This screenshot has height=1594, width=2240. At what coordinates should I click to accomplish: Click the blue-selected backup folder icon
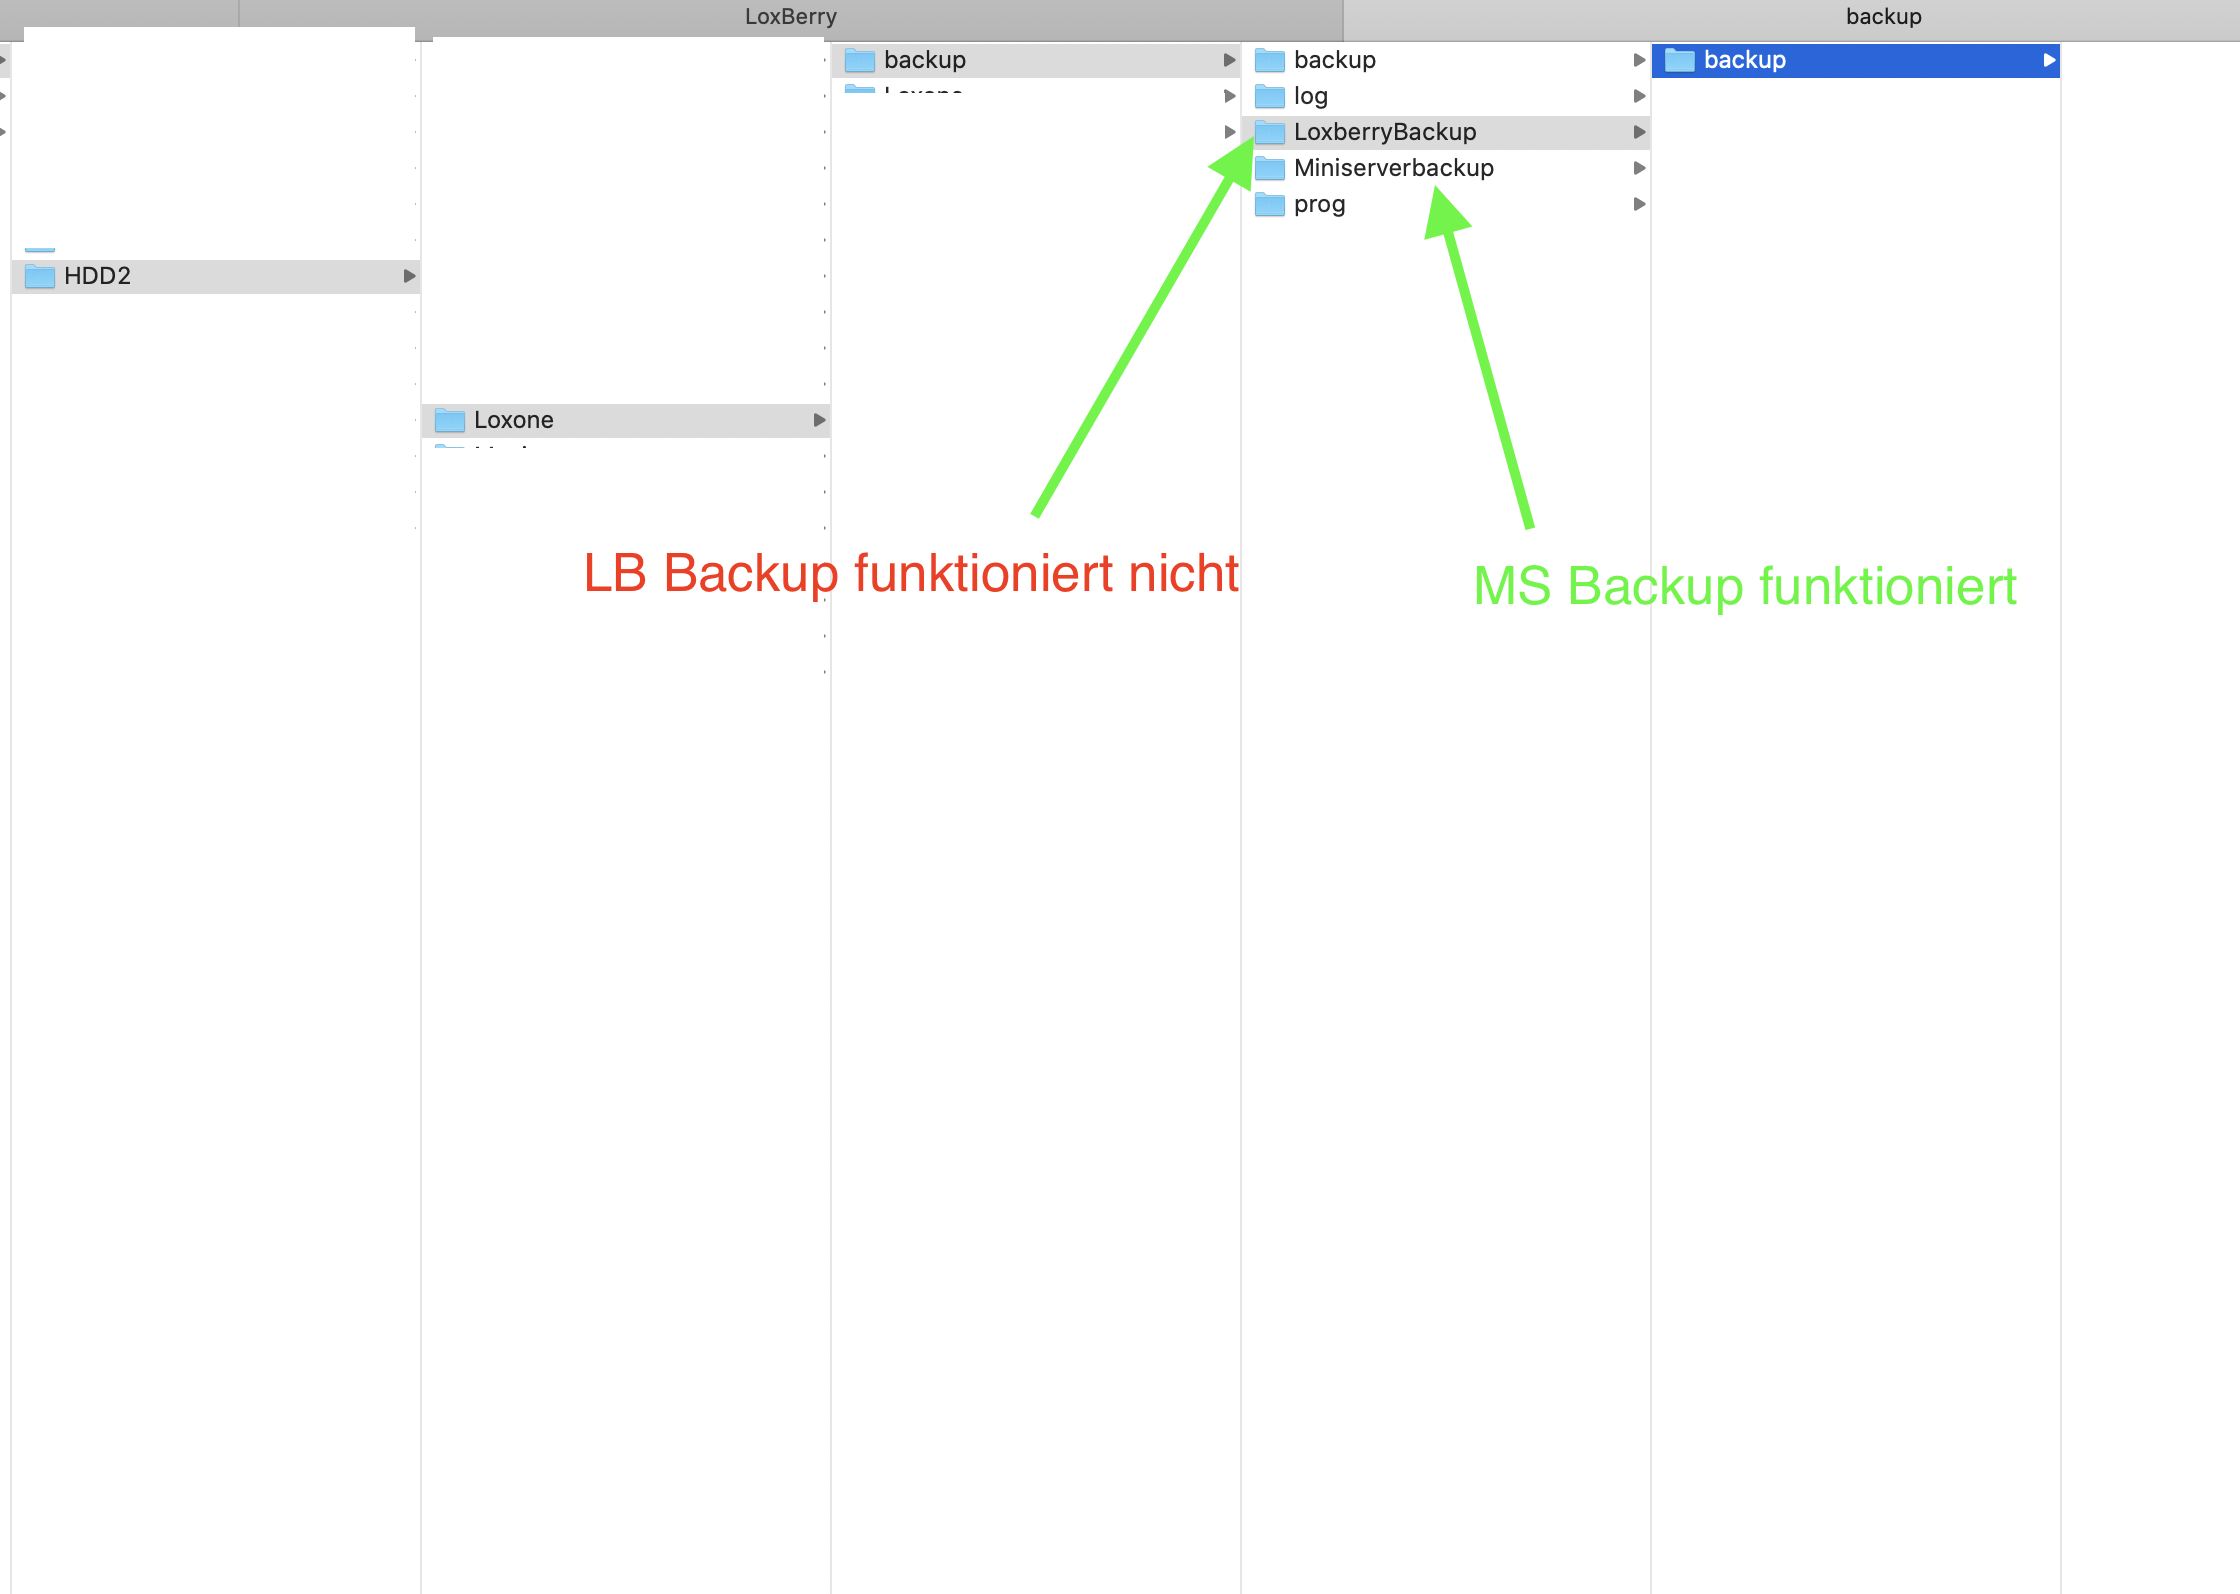(1680, 60)
